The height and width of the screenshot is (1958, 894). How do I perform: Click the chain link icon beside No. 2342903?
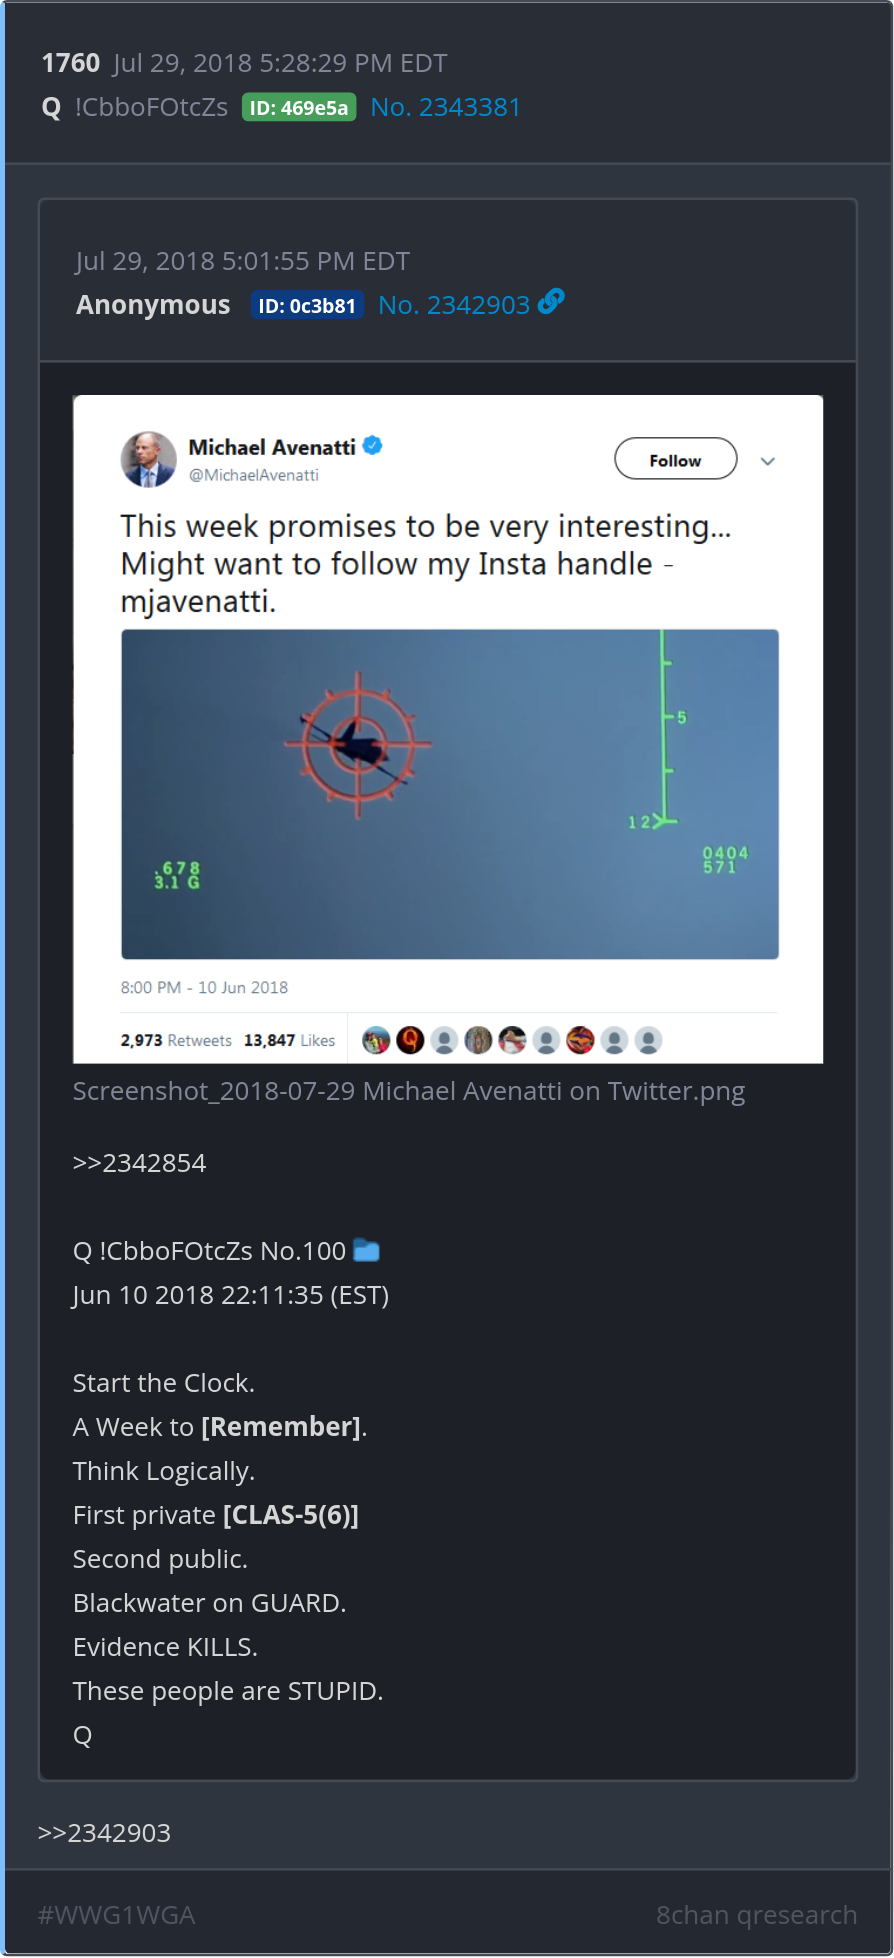coord(551,301)
